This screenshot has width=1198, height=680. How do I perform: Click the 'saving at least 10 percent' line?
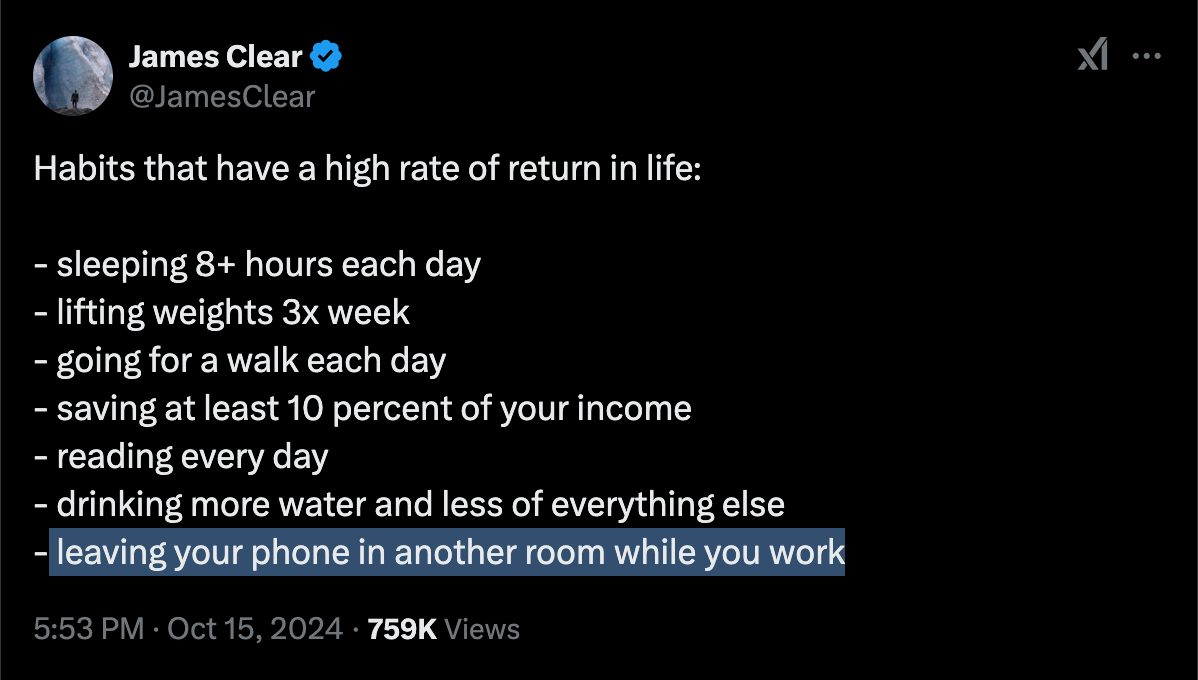(x=363, y=409)
